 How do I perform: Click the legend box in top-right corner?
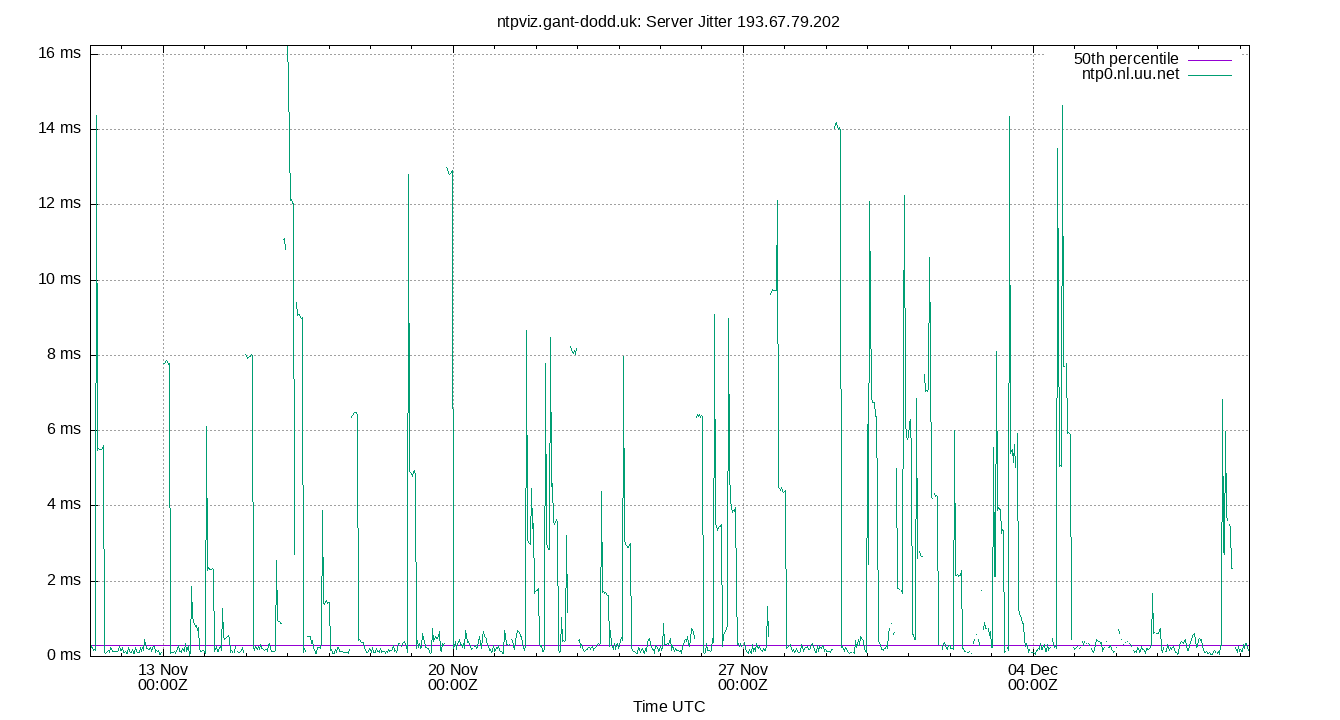pos(1154,67)
